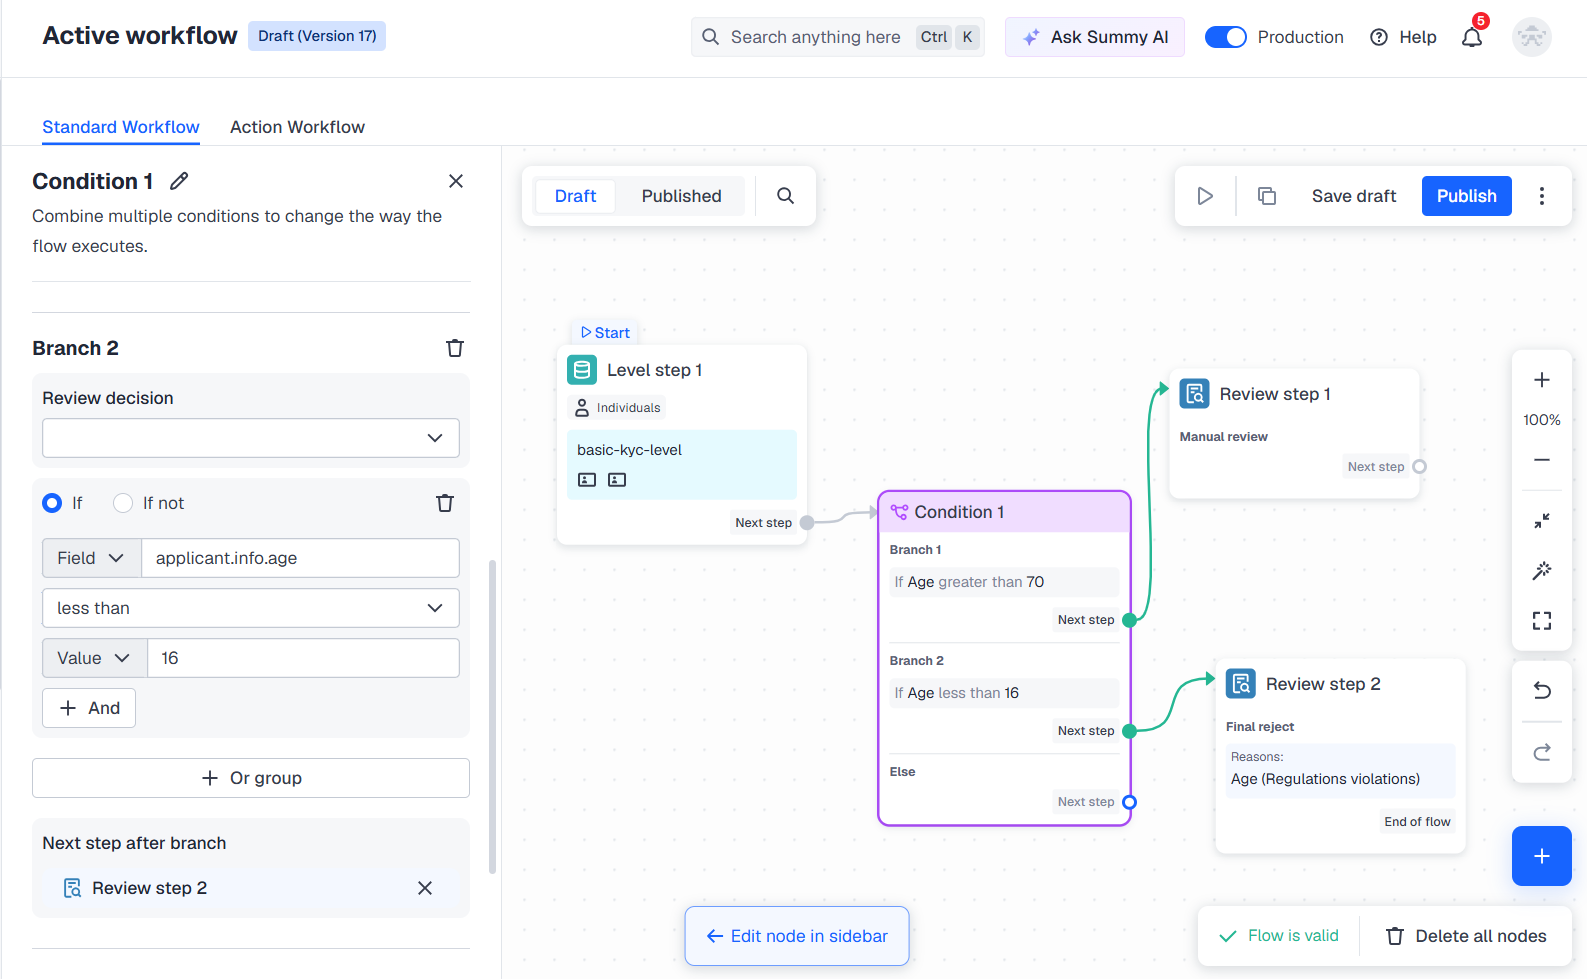Click the collapse arrows canvas icon
The height and width of the screenshot is (979, 1587).
[x=1542, y=521]
